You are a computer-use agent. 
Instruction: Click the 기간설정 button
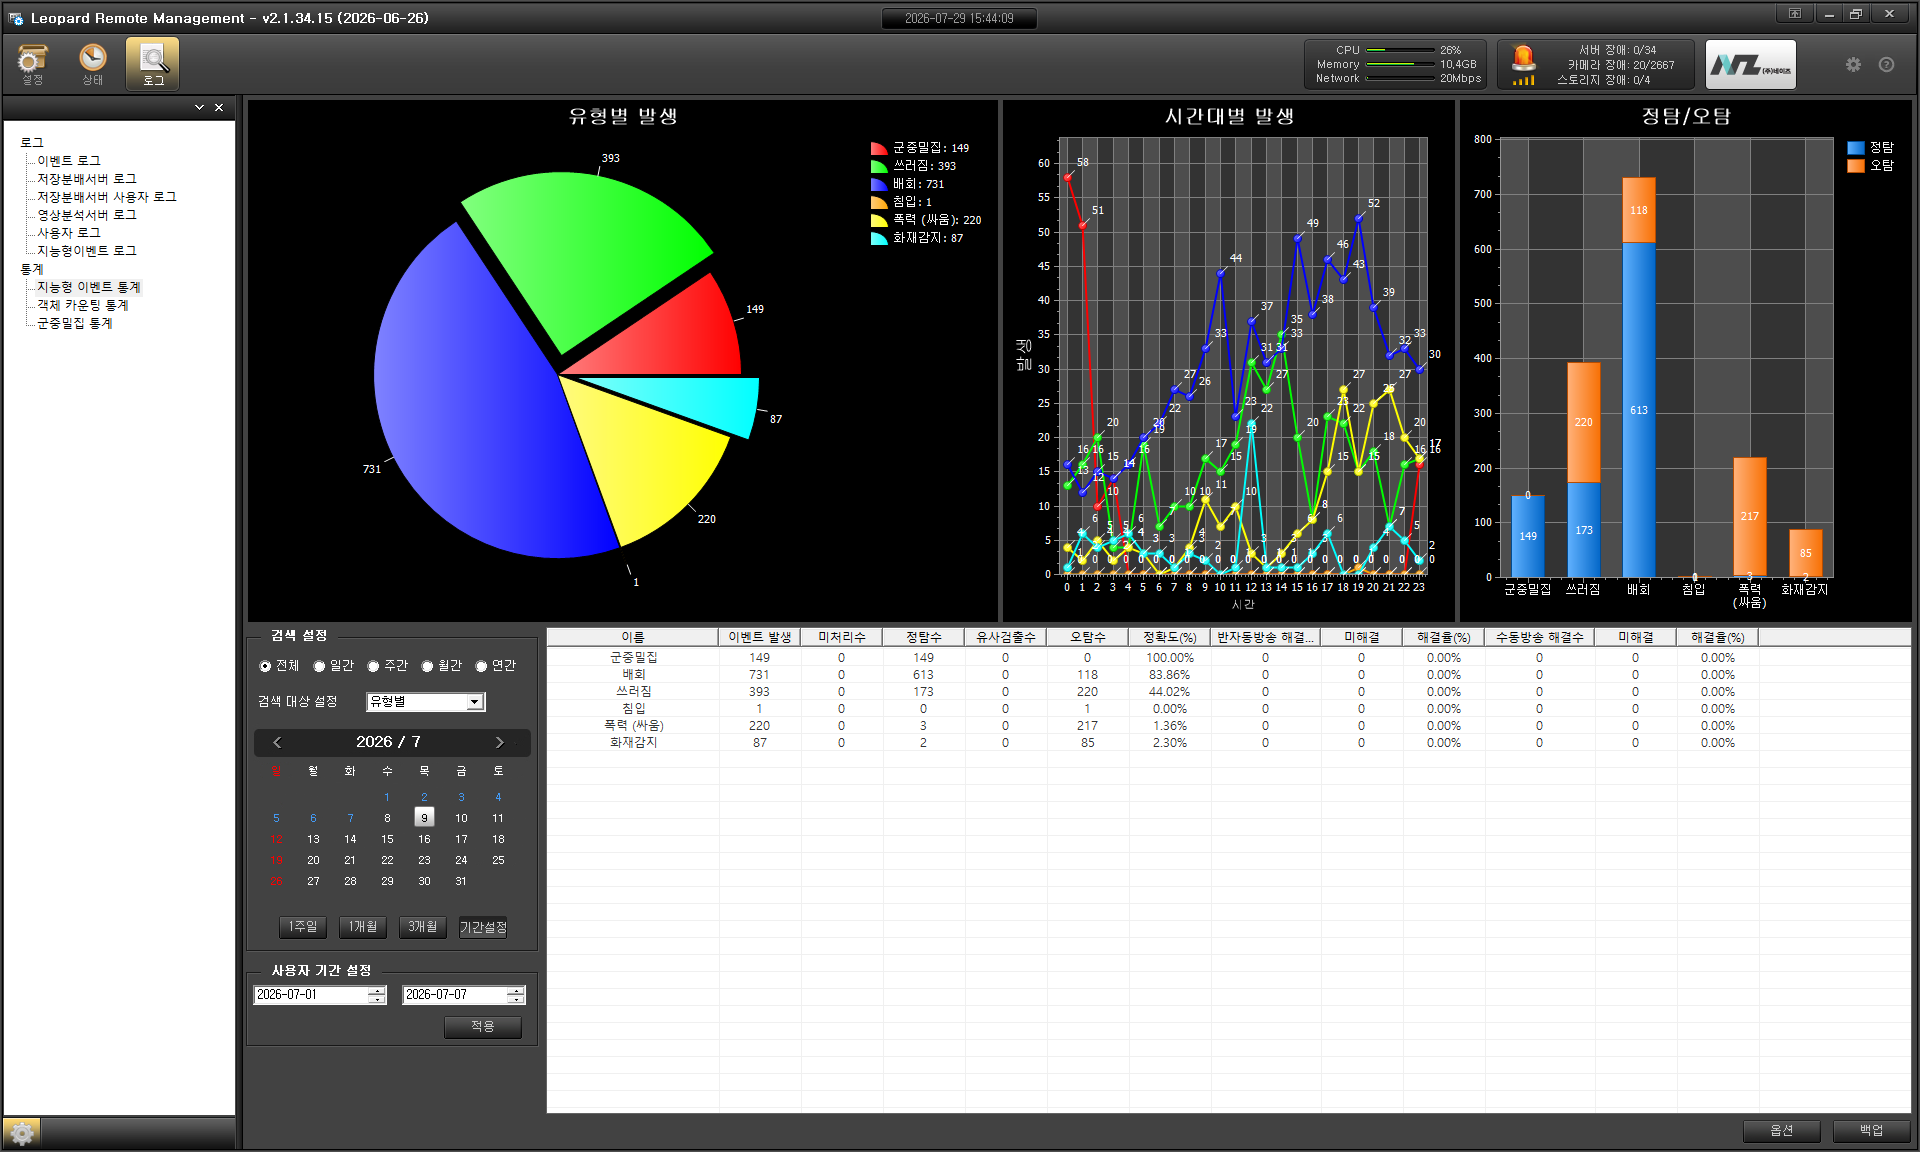483,927
